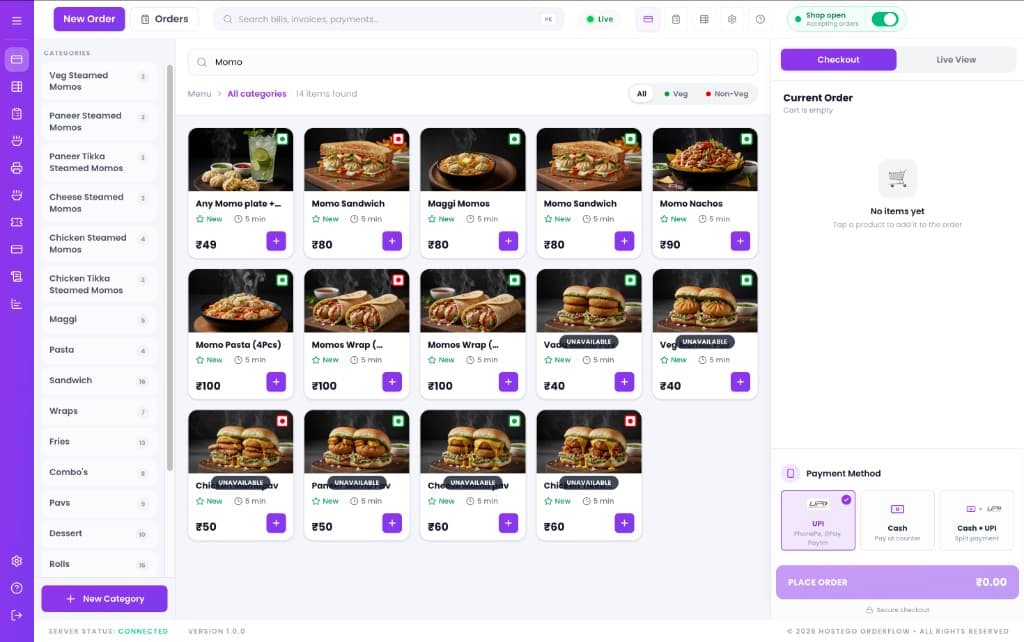Open the Veg Steamed Momos category
The height and width of the screenshot is (642, 1024).
(99, 81)
